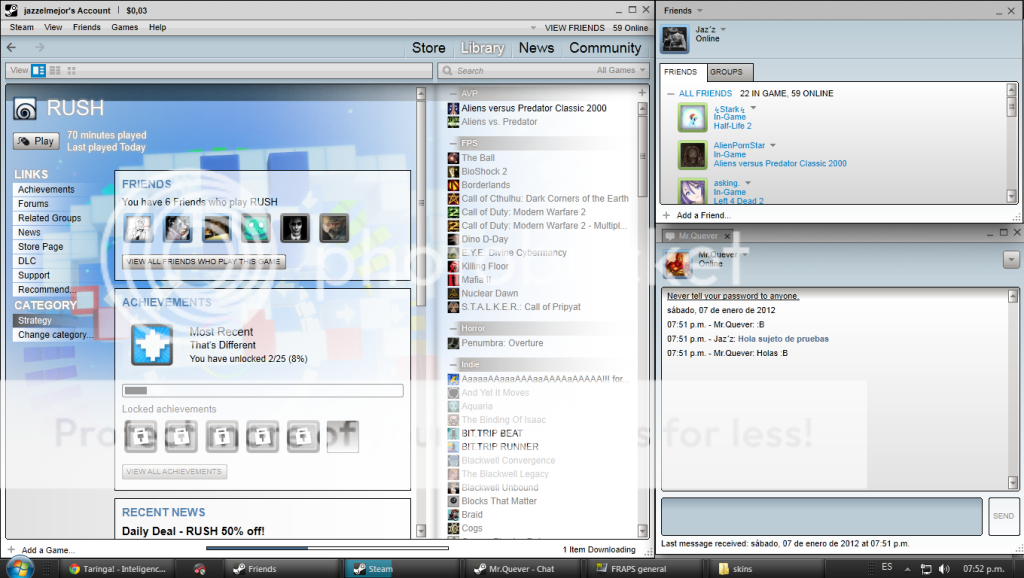Open the All Games filter dropdown
The height and width of the screenshot is (578, 1024).
pyautogui.click(x=620, y=71)
